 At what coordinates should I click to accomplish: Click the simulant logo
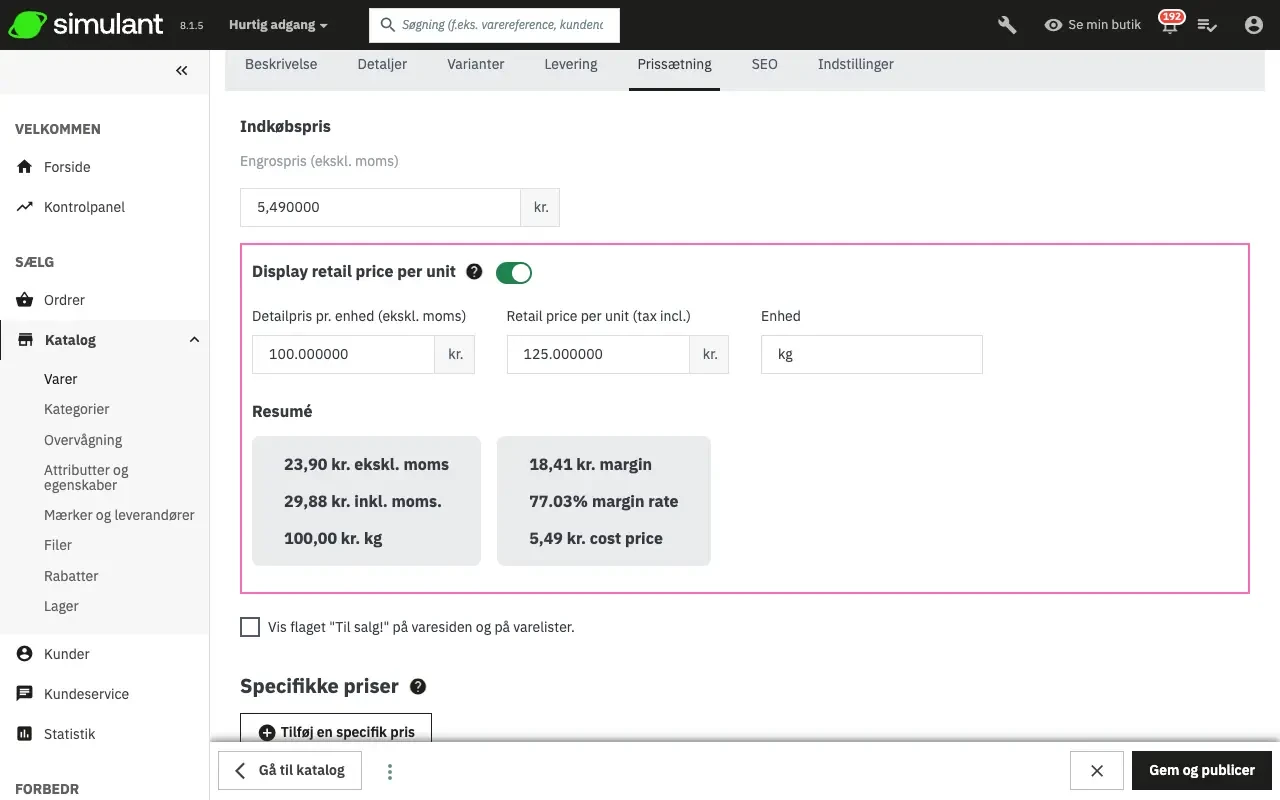point(85,25)
